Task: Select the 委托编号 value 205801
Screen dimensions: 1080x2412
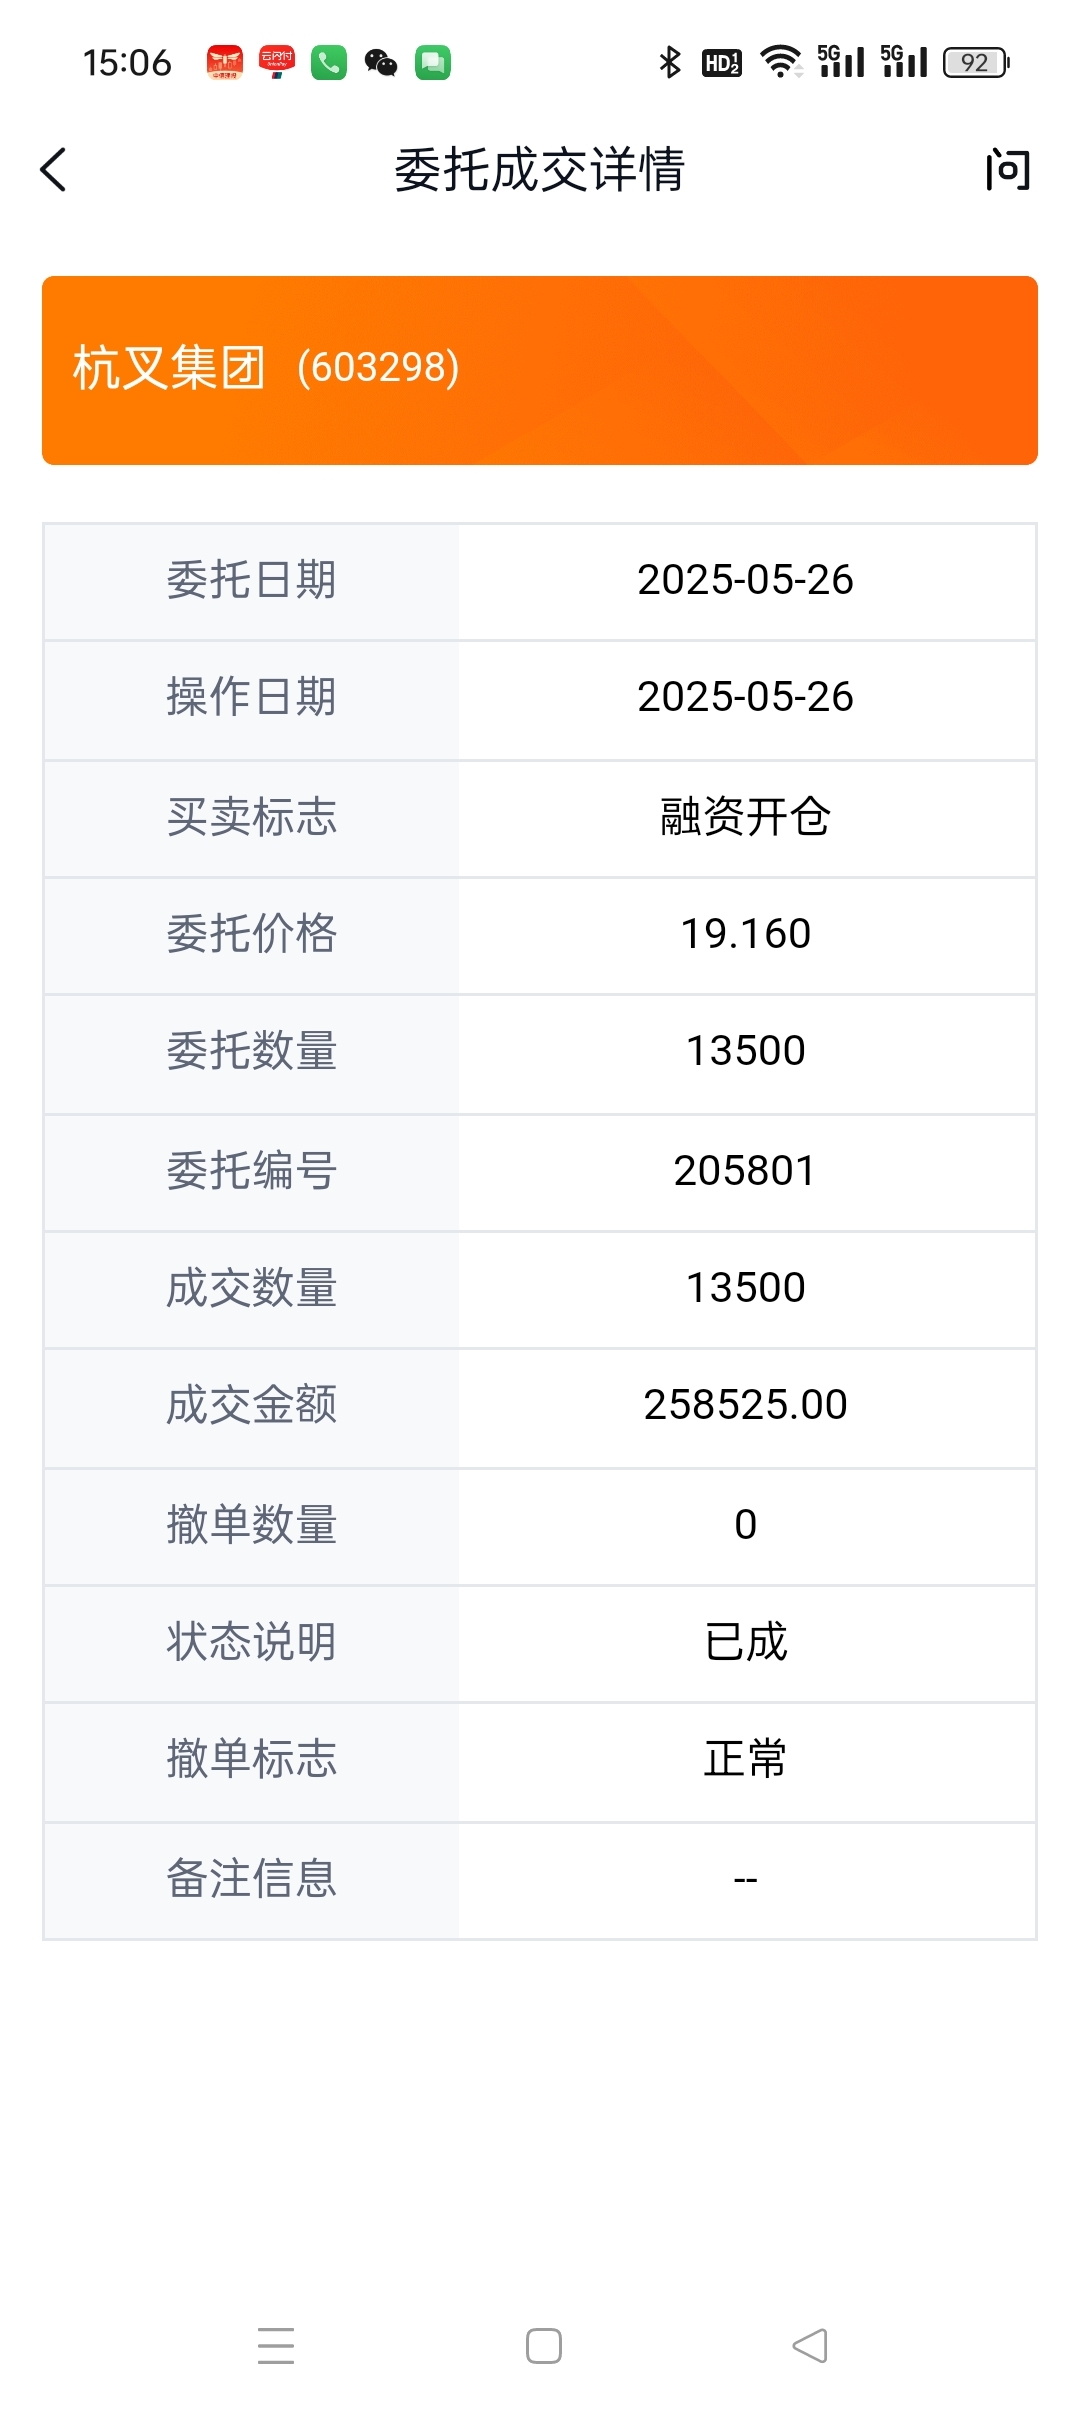Action: (745, 1171)
